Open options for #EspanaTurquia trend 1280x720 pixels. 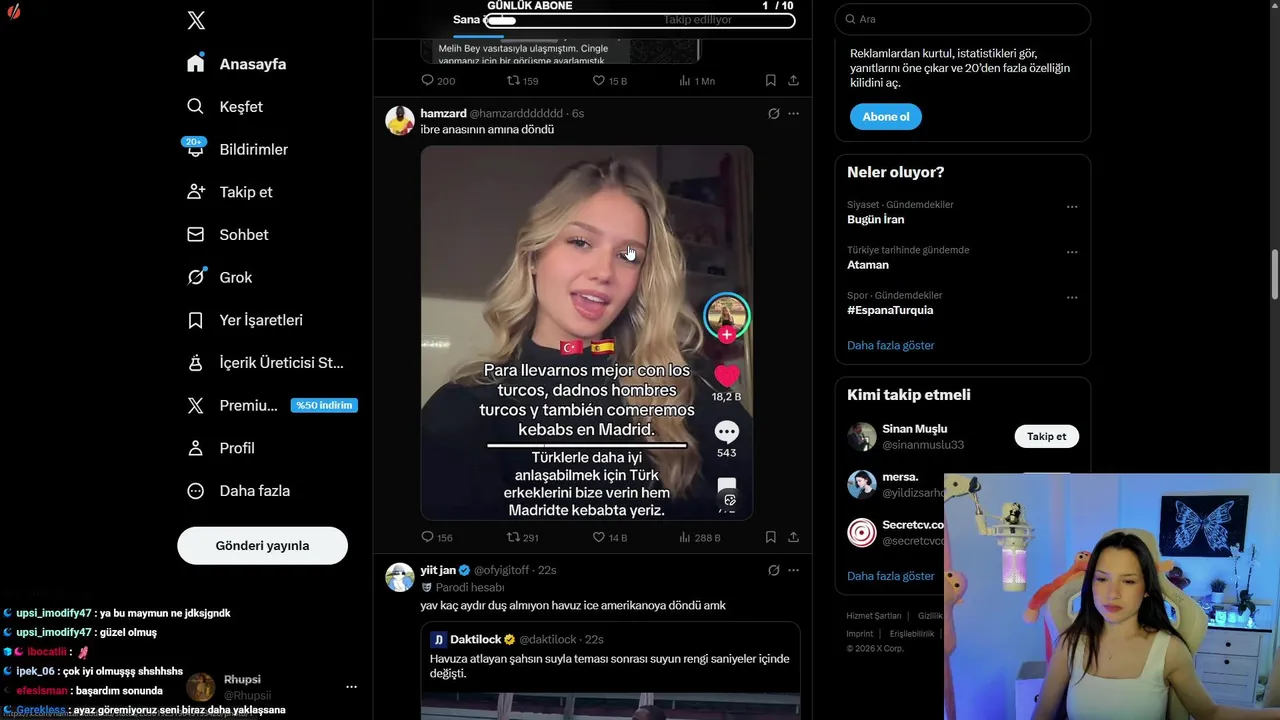click(1072, 297)
